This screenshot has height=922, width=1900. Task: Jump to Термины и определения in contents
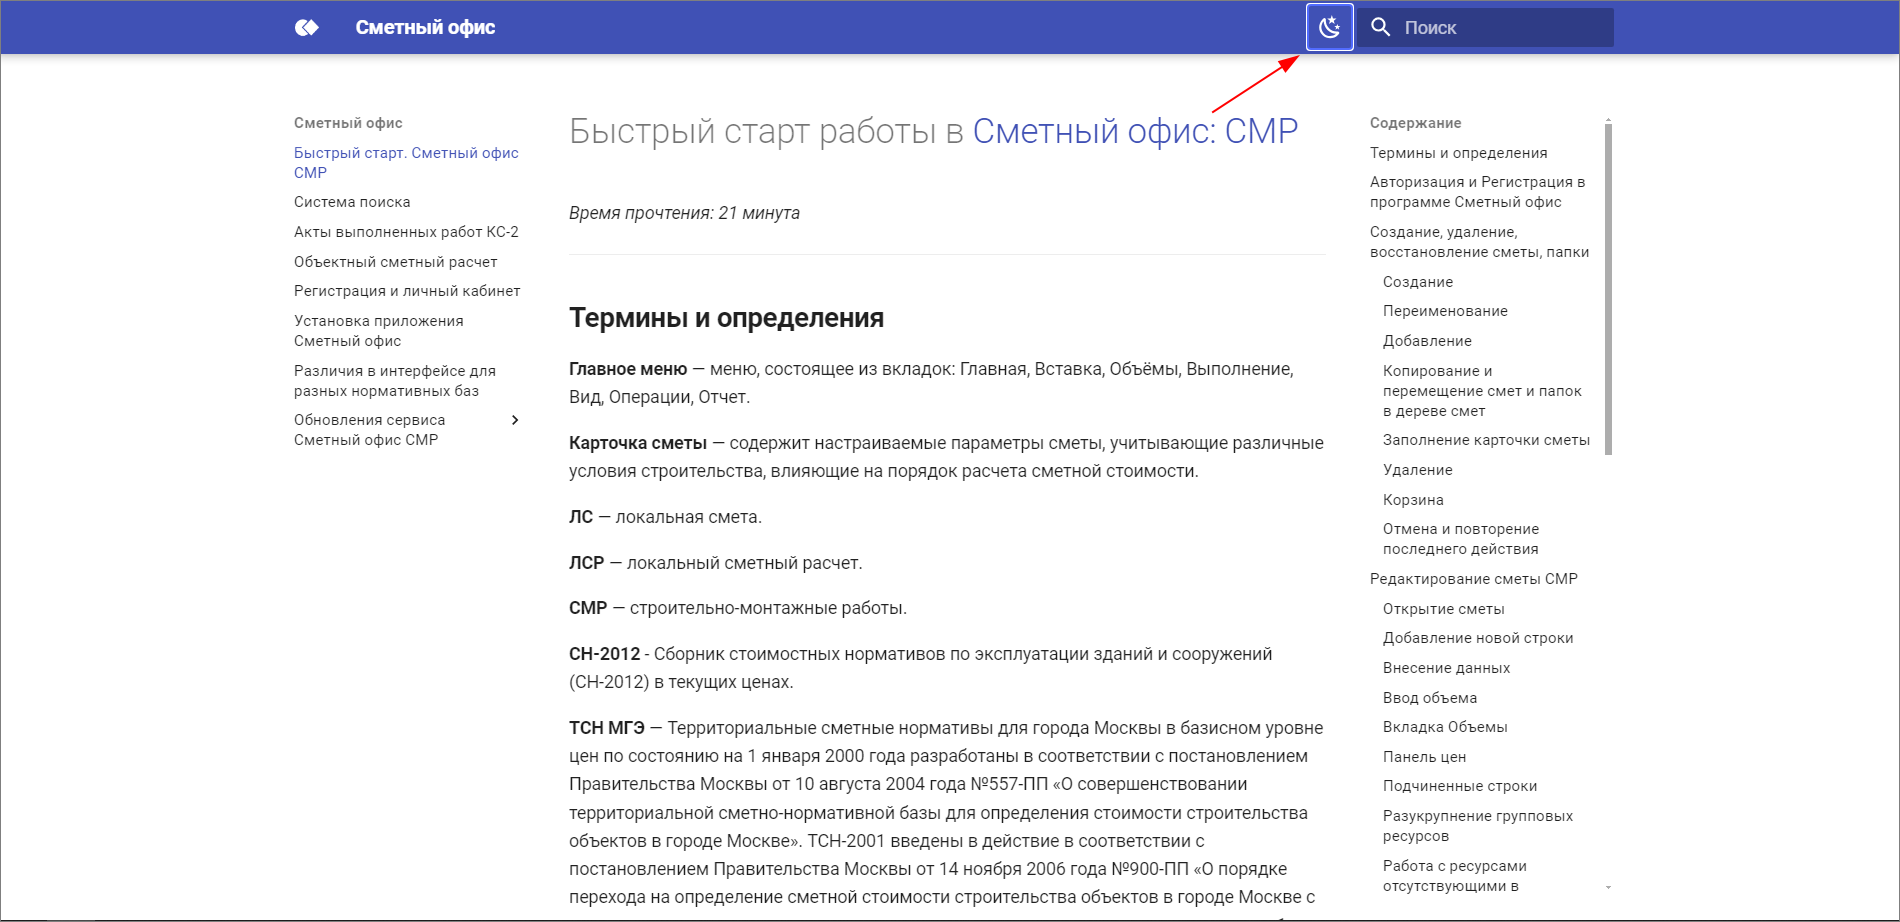pos(1458,152)
